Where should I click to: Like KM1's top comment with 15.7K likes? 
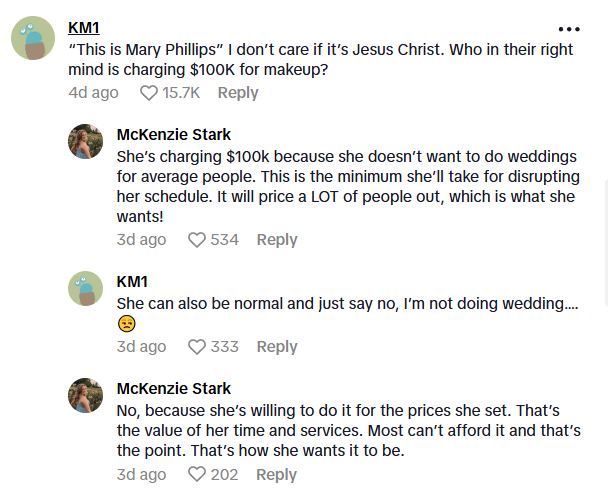[x=149, y=93]
